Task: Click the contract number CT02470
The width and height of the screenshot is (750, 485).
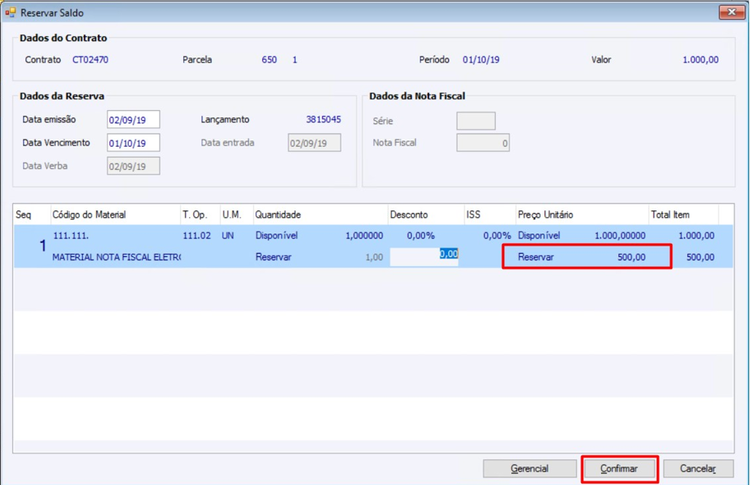Action: point(90,60)
